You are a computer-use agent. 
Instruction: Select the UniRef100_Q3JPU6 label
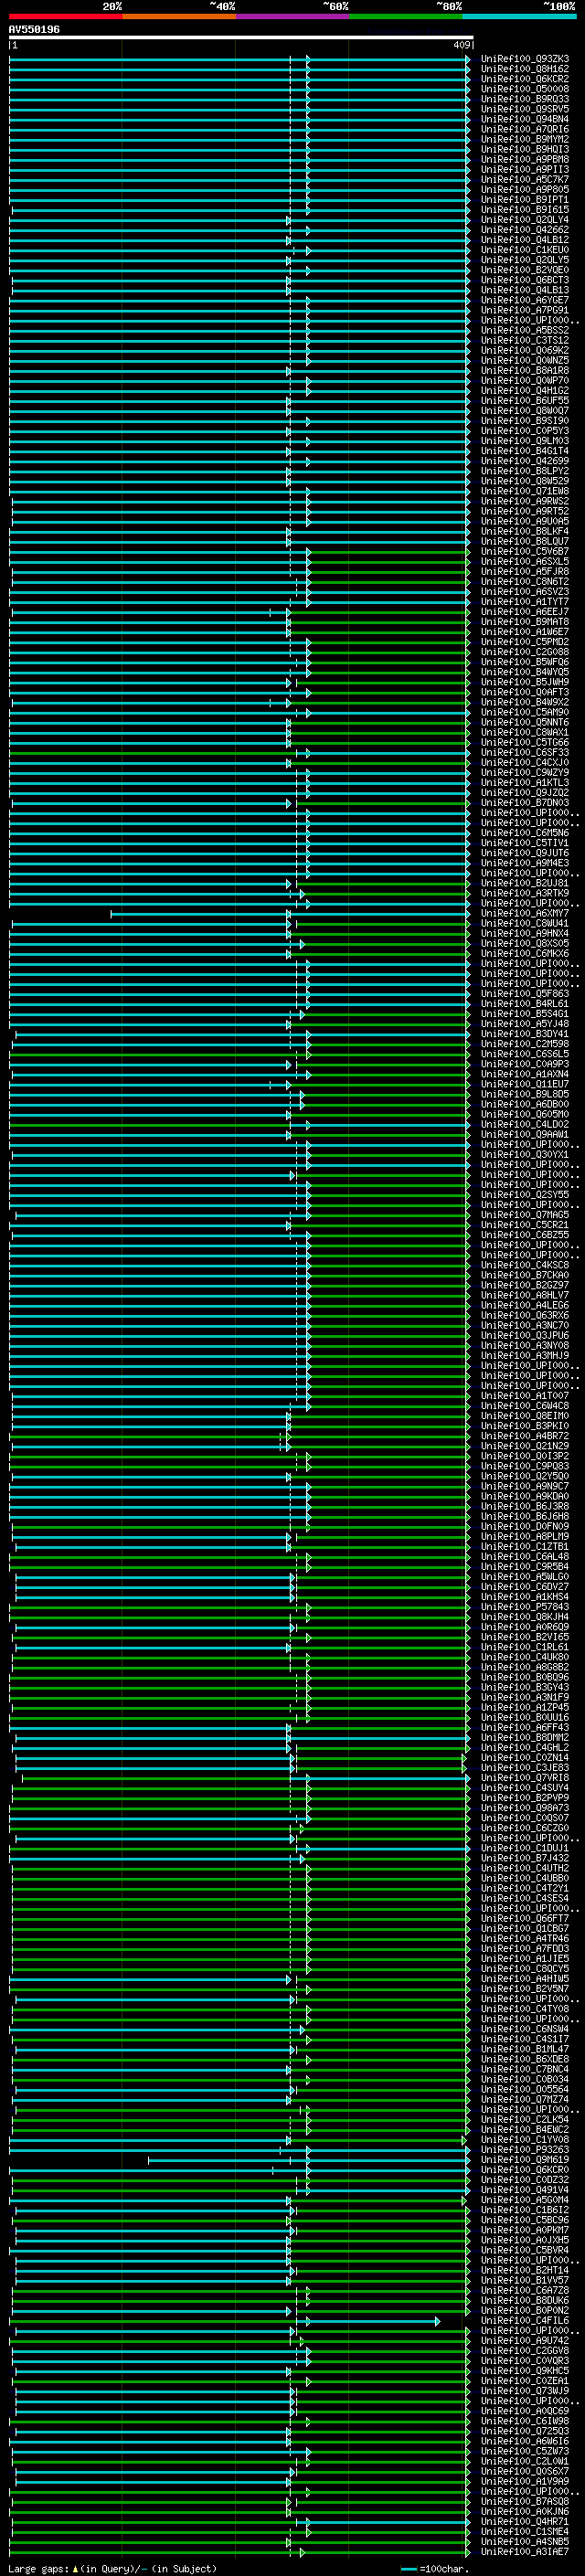point(525,1335)
